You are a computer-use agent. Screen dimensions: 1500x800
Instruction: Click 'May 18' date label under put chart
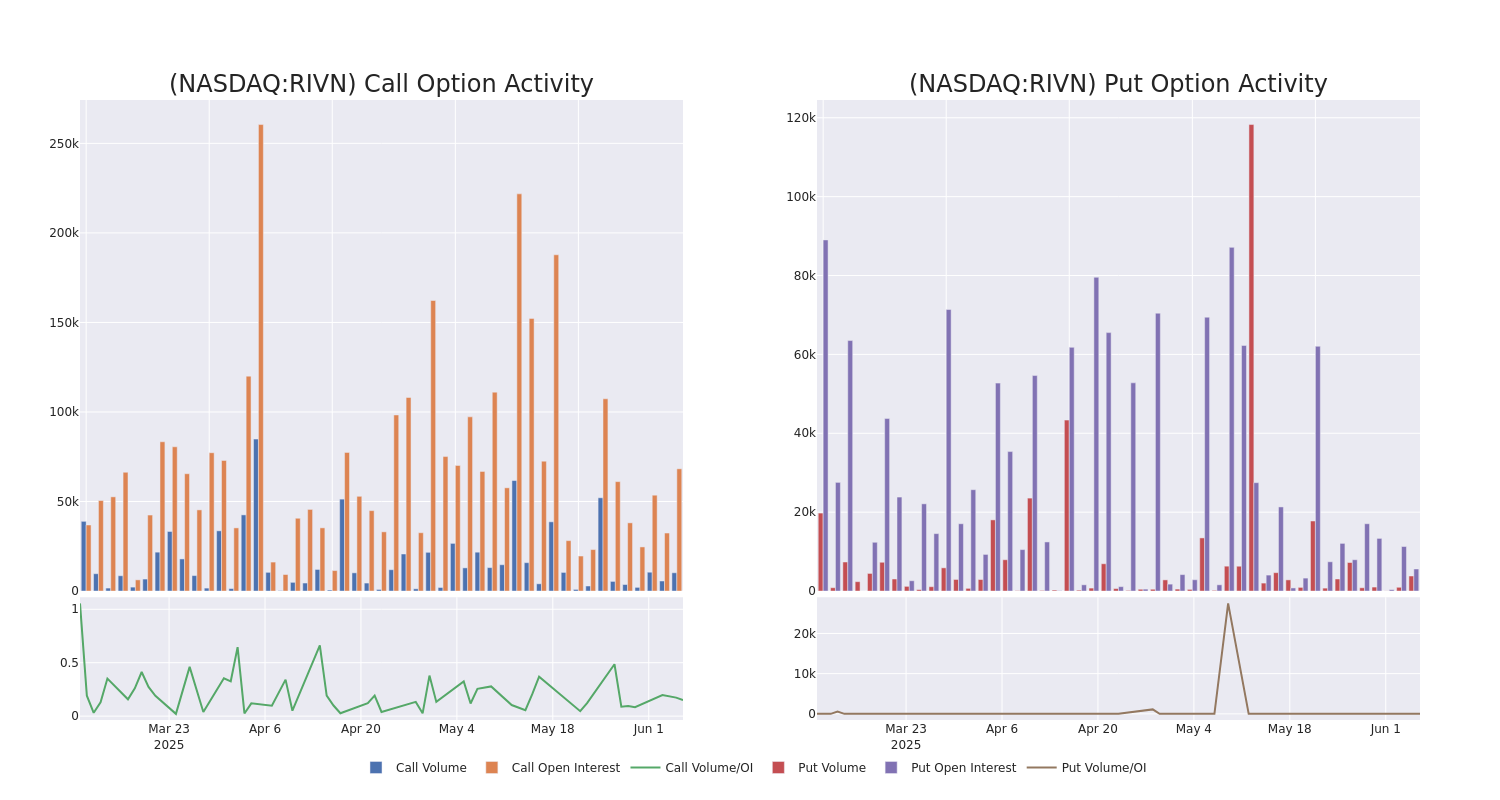pos(1290,729)
